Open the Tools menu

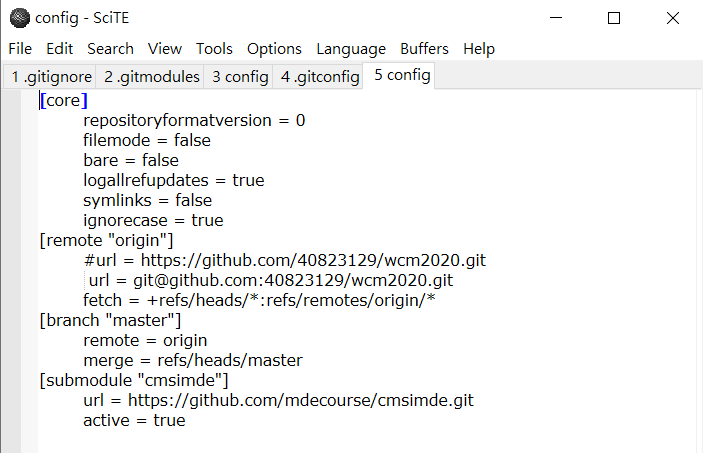click(214, 48)
